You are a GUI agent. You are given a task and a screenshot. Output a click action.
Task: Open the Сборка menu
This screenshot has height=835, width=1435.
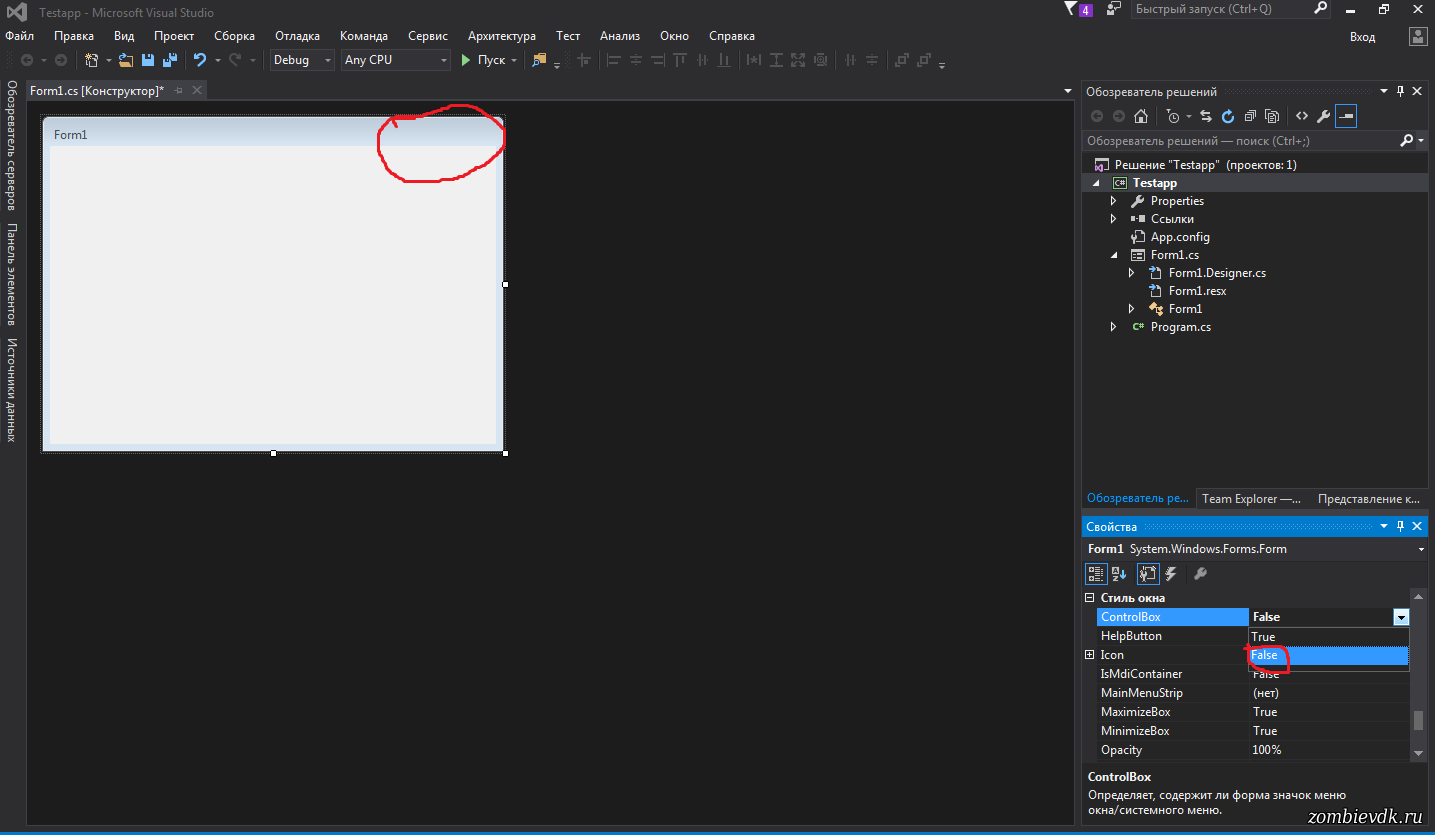[x=234, y=36]
